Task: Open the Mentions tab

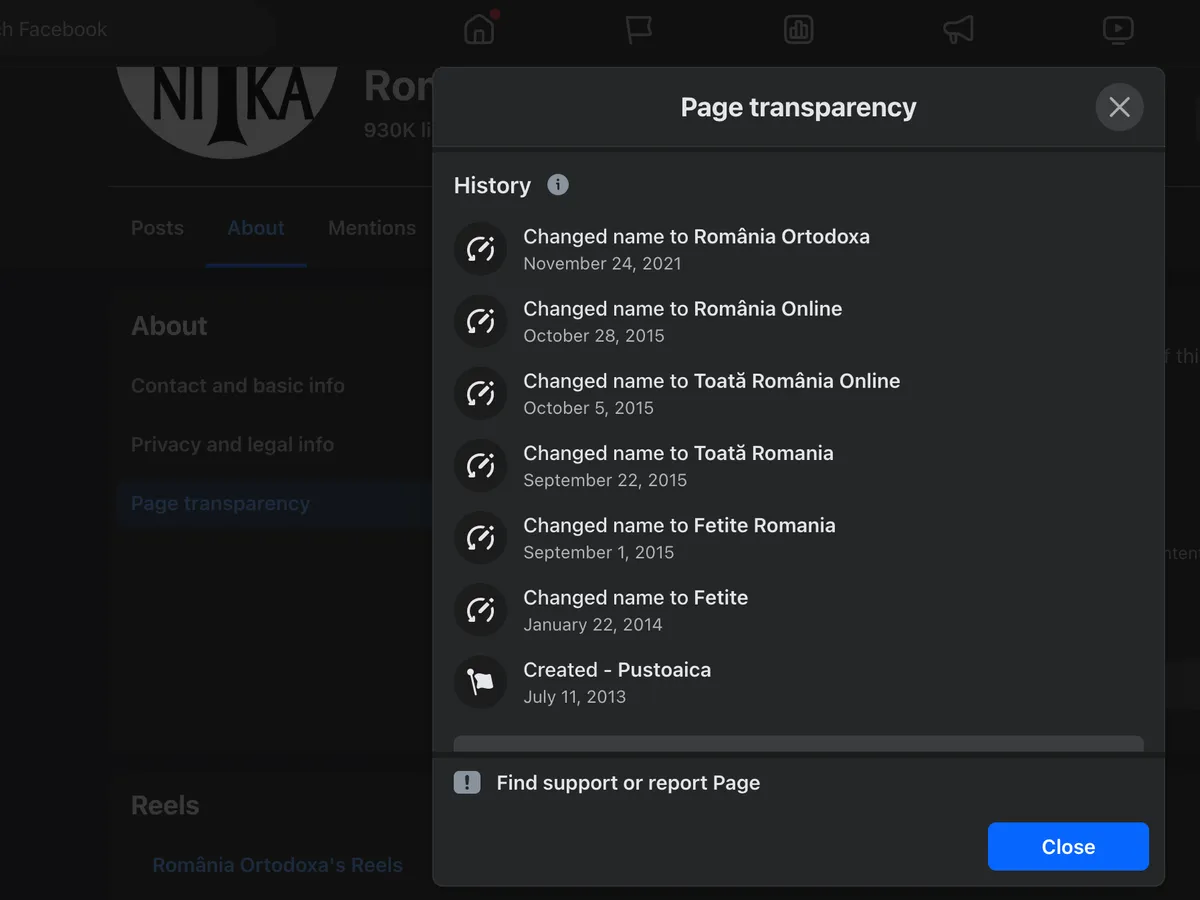Action: (372, 228)
